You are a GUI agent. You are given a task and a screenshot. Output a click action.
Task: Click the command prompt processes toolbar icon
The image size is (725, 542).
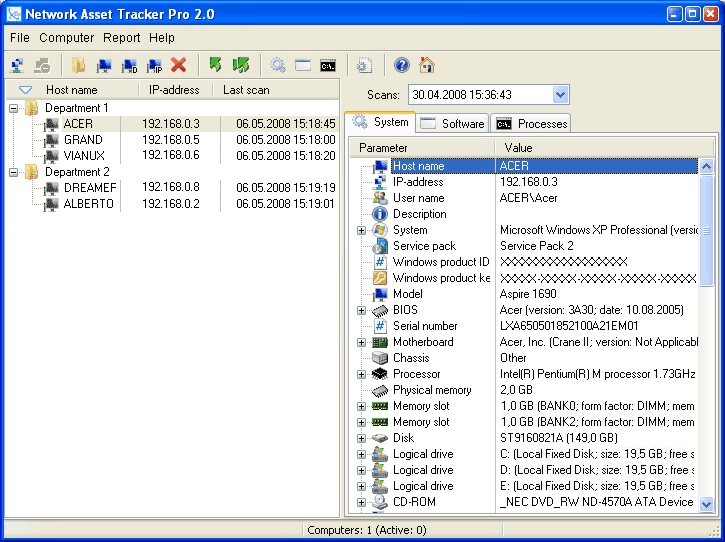(x=328, y=65)
